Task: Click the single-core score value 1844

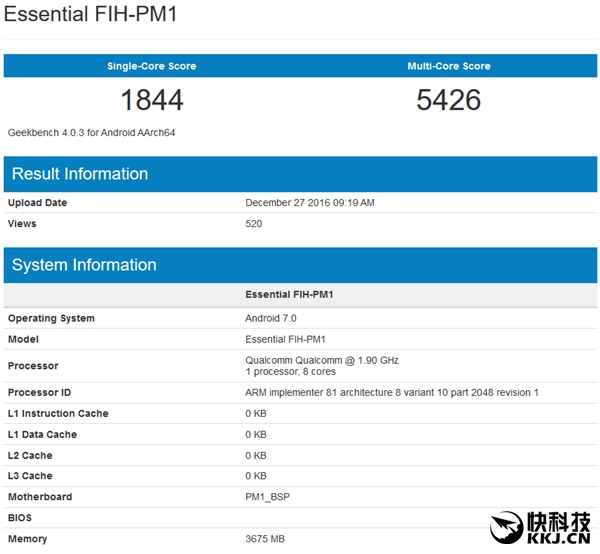Action: tap(152, 100)
